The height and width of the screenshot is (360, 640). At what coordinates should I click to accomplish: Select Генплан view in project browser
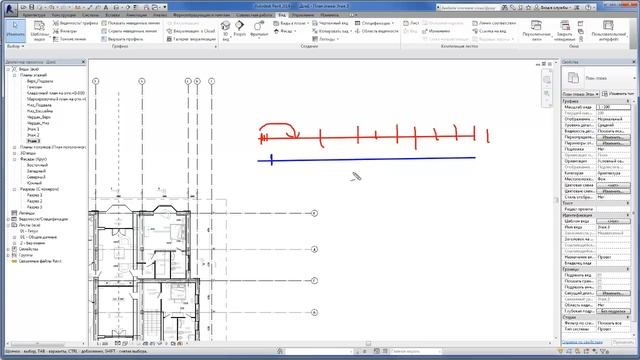[x=34, y=87]
